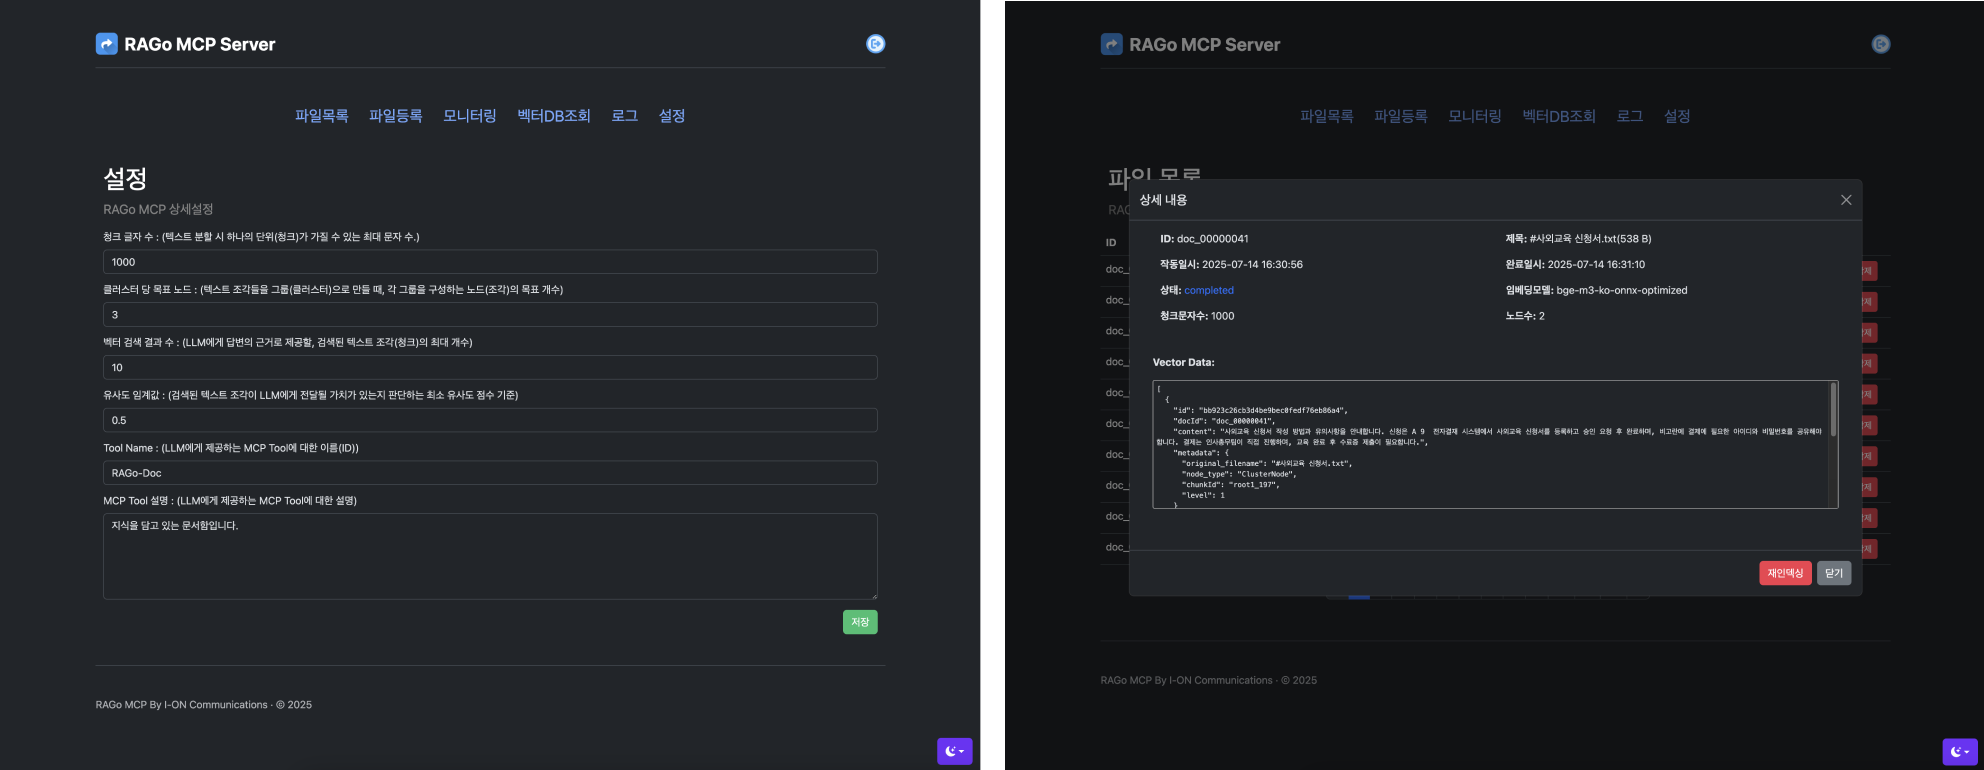Click the red 재인덱싱 button
Image resolution: width=1984 pixels, height=770 pixels.
point(1784,573)
